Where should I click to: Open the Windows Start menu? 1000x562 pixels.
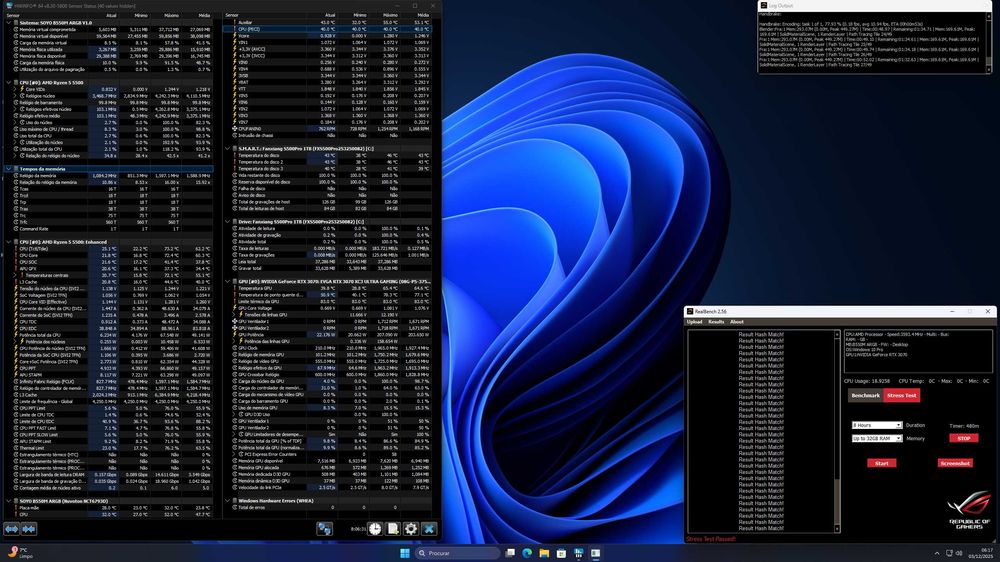pos(405,553)
